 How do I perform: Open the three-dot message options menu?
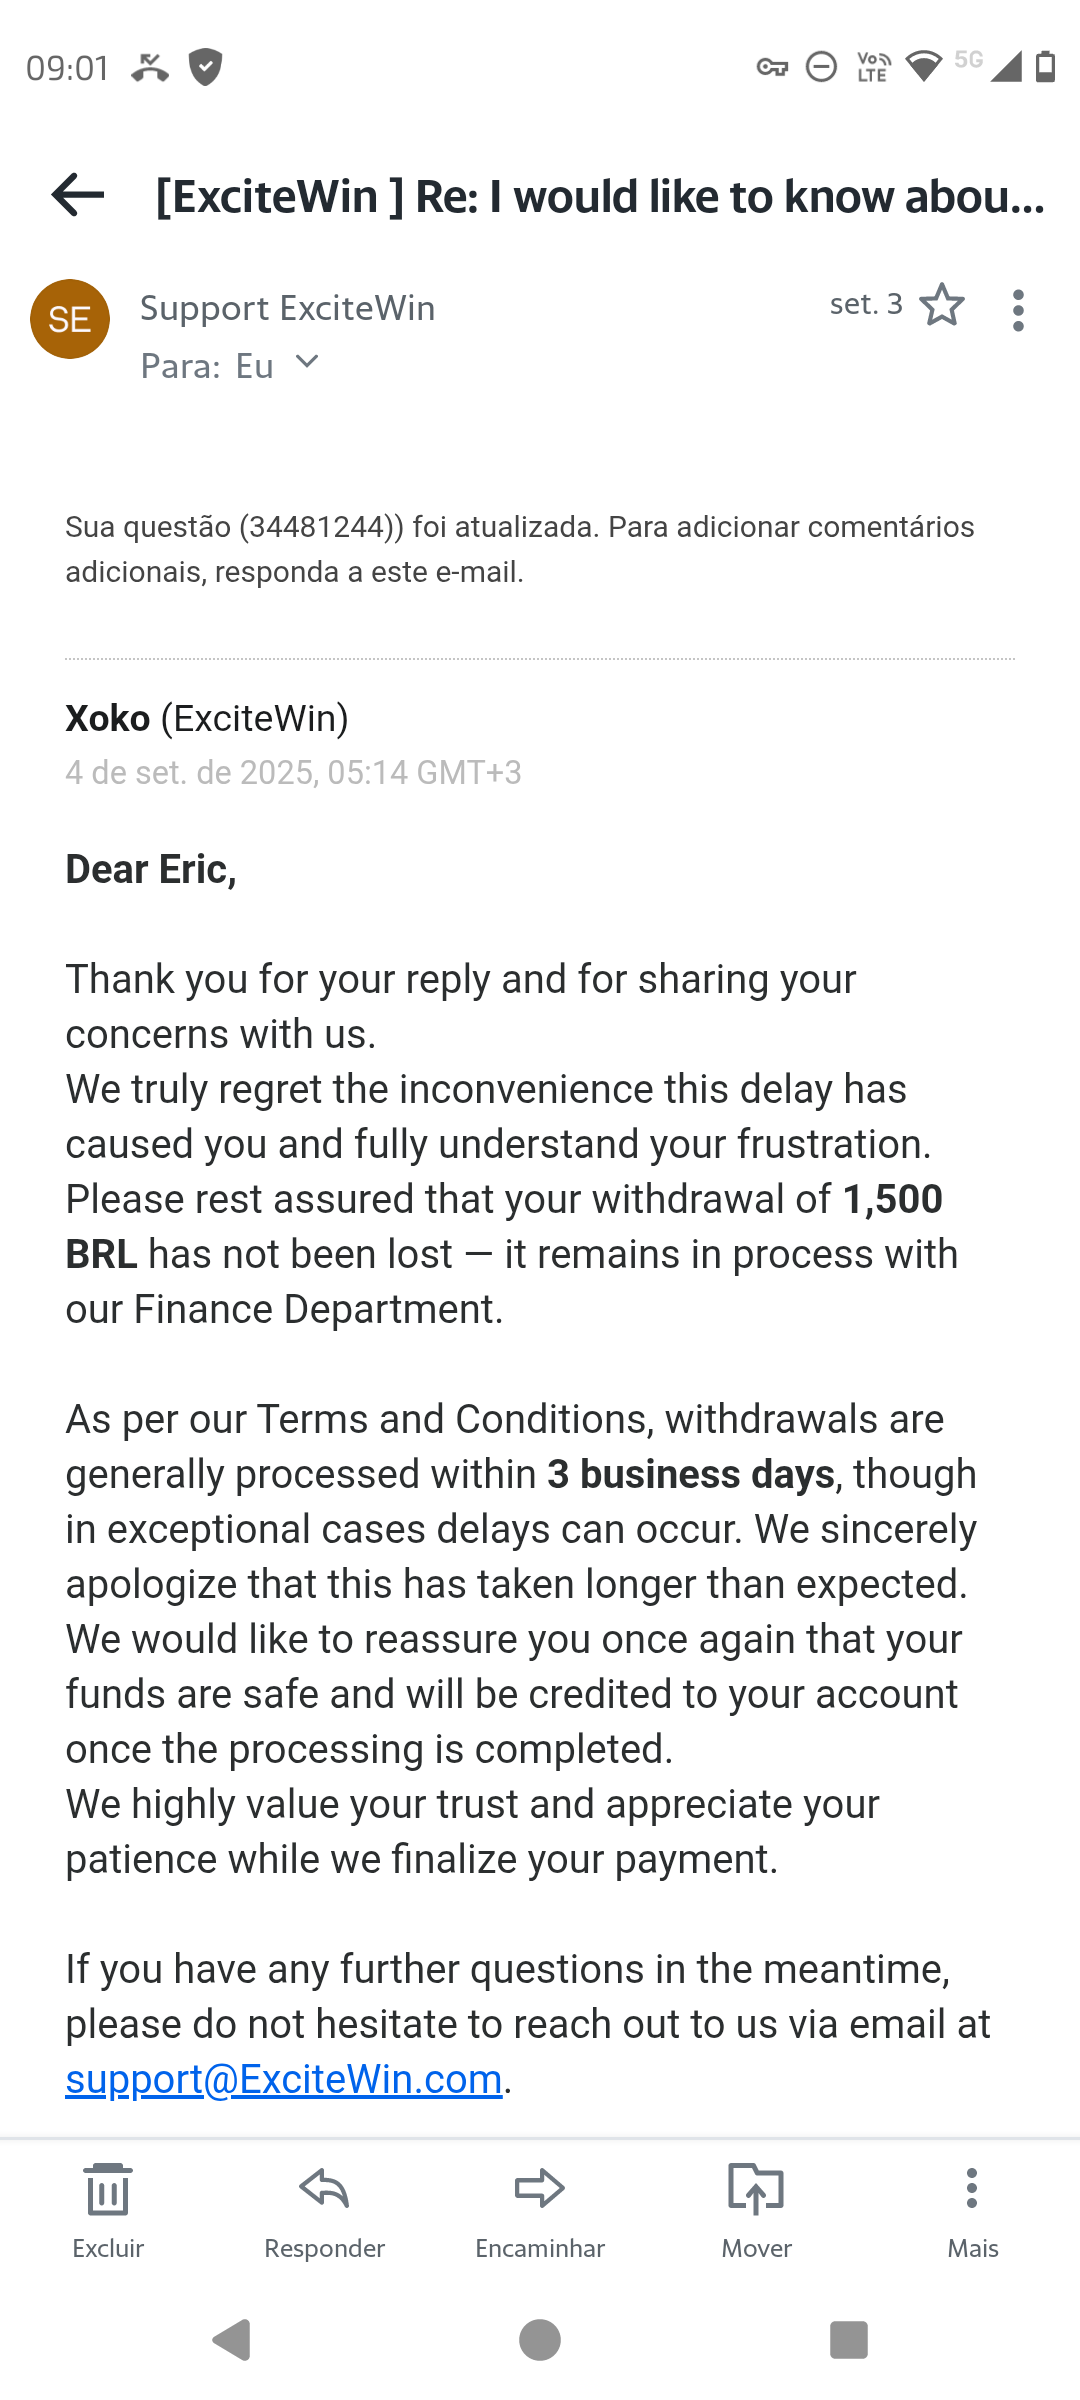pos(1018,310)
